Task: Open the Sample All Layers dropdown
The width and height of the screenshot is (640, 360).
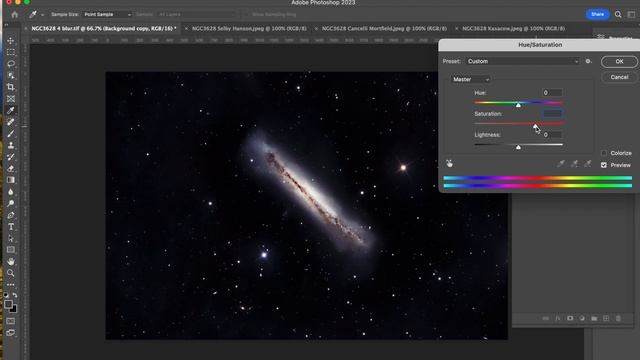Action: (197, 15)
